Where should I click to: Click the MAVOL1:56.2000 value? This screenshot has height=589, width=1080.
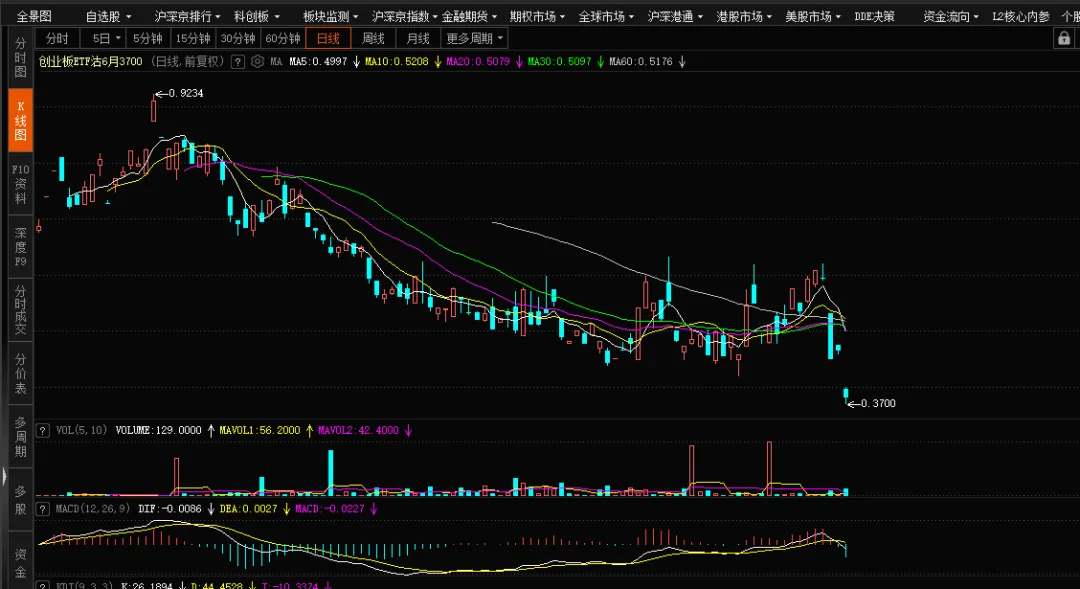(x=260, y=431)
